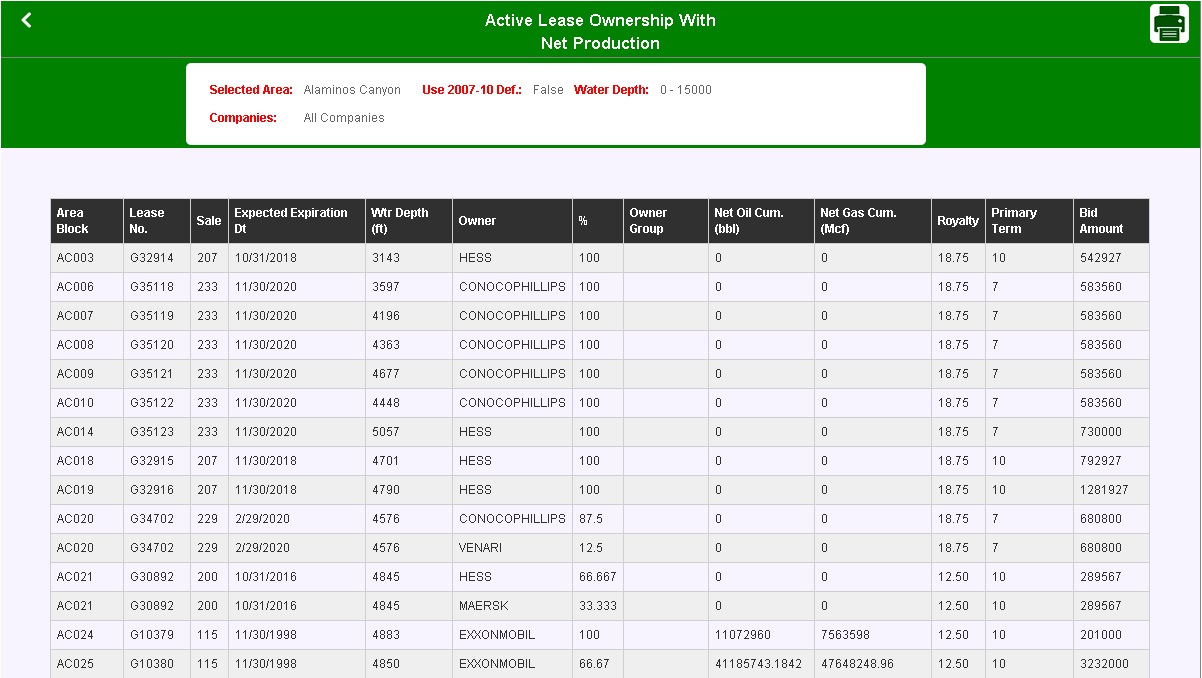
Task: Click the Owner Group column header
Action: tap(665, 221)
